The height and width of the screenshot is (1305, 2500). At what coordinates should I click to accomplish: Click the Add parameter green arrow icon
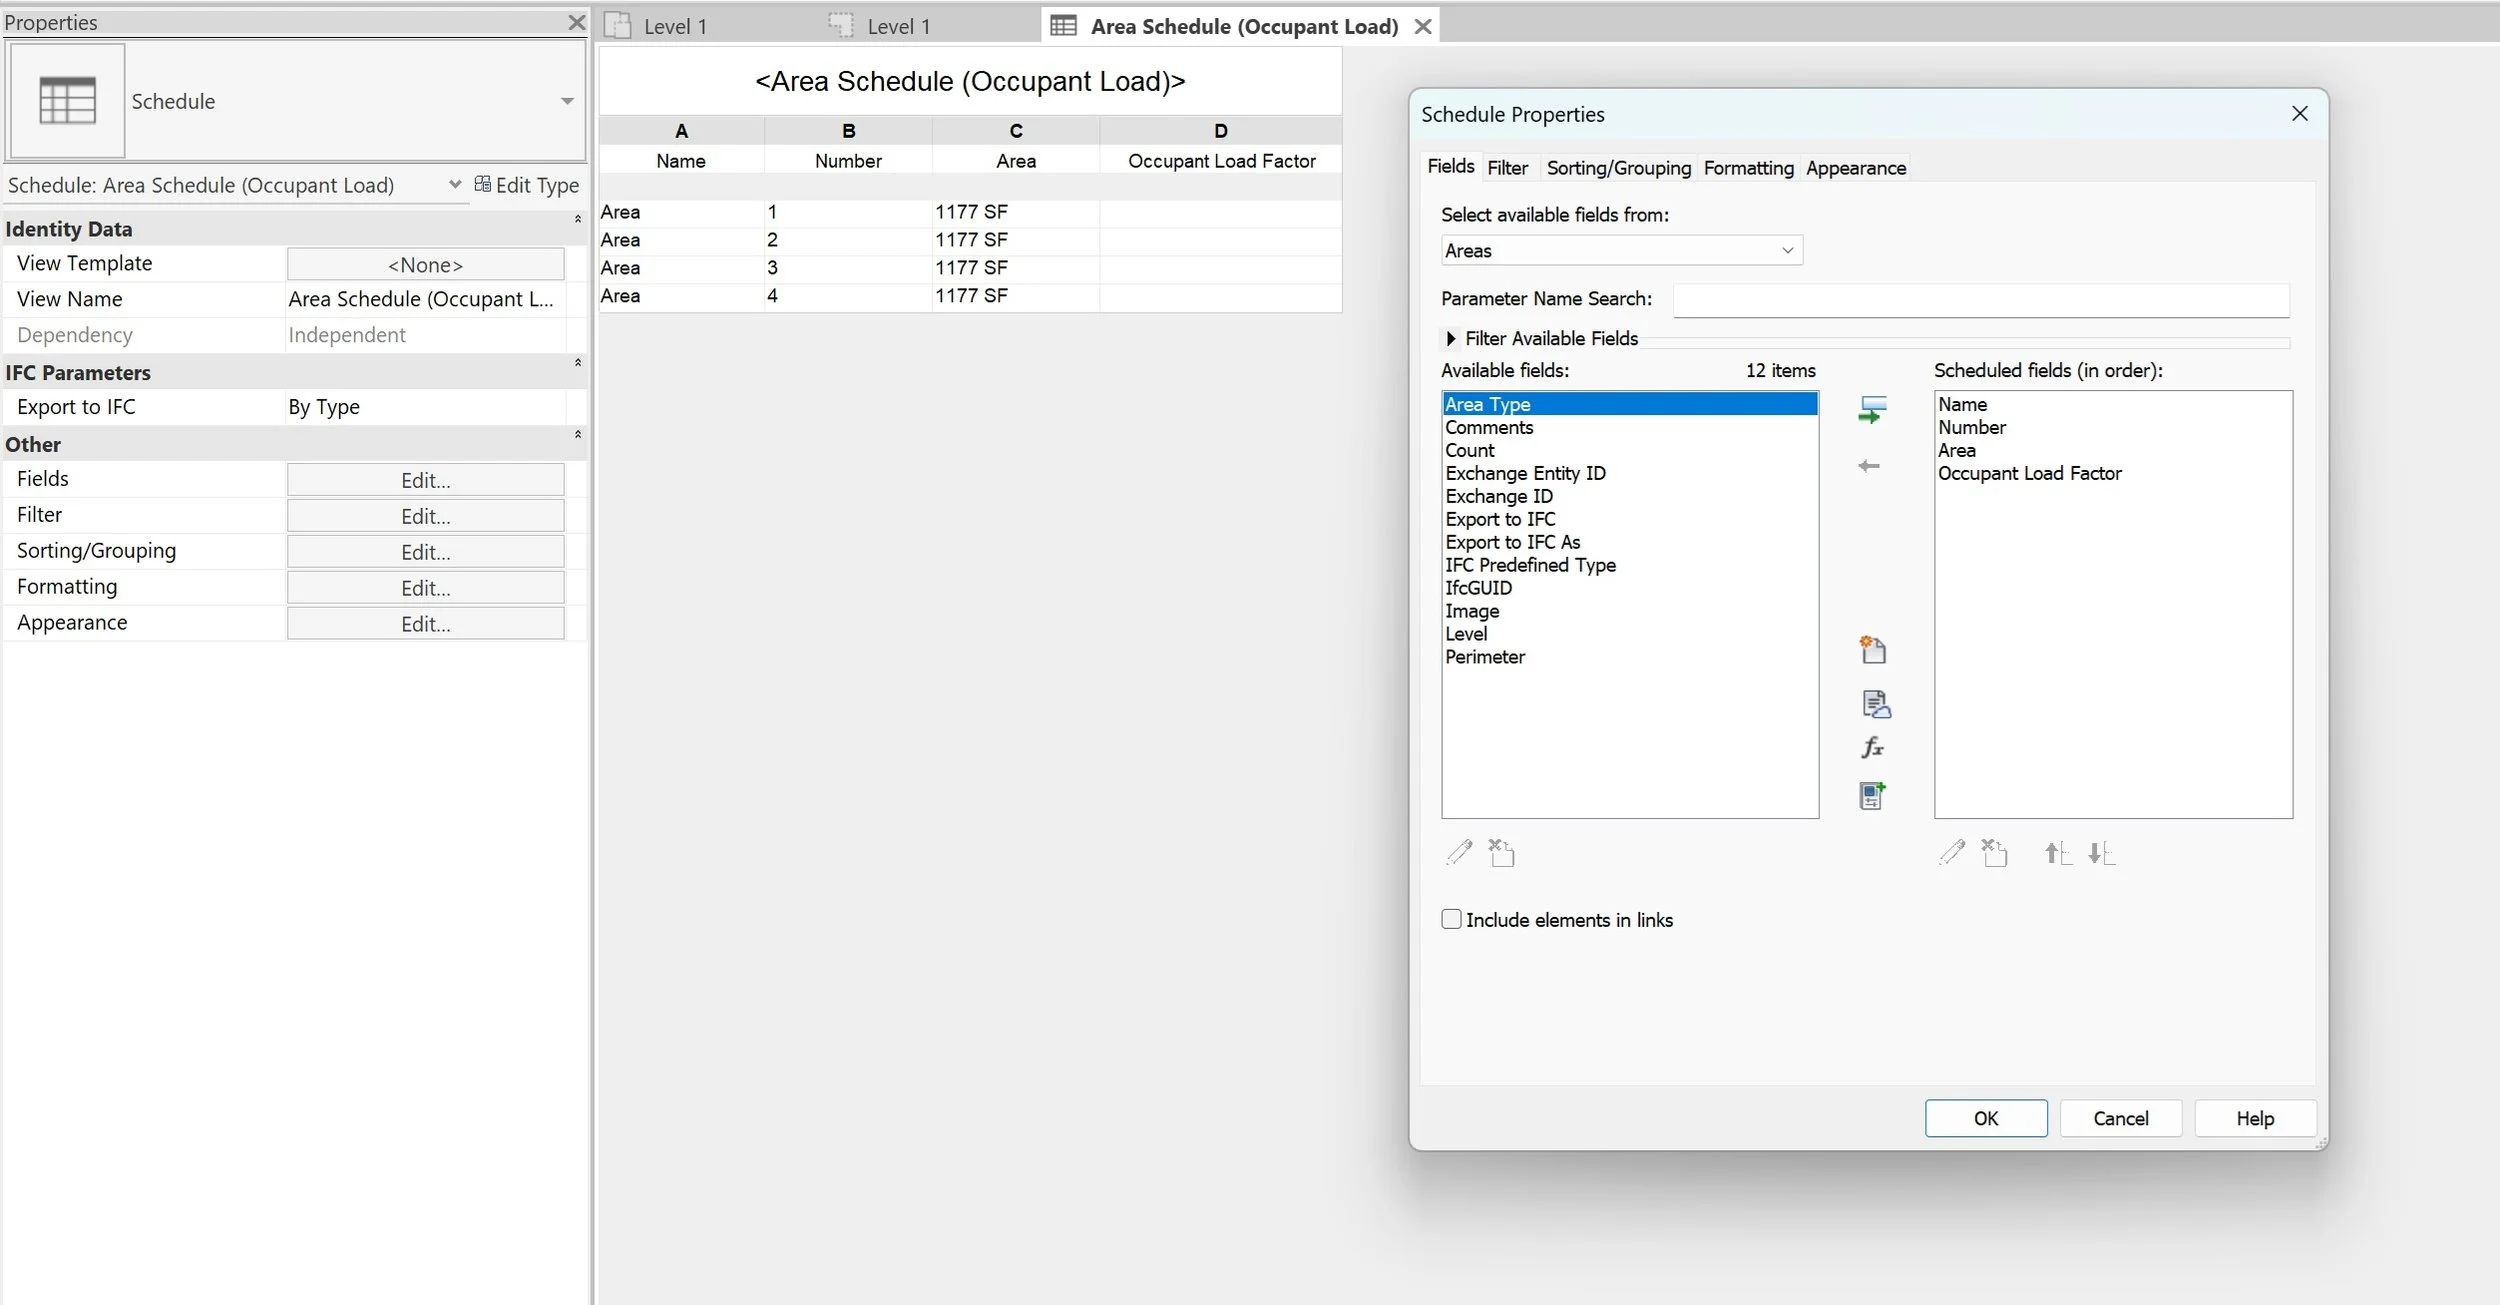click(1872, 410)
